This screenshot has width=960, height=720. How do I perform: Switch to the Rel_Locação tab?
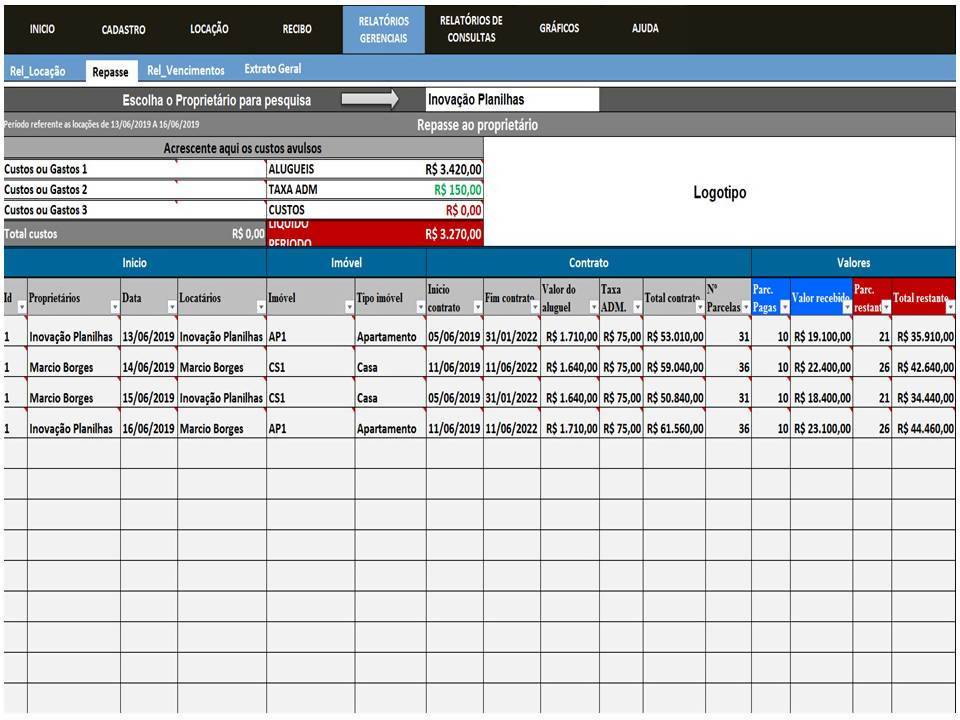[38, 71]
